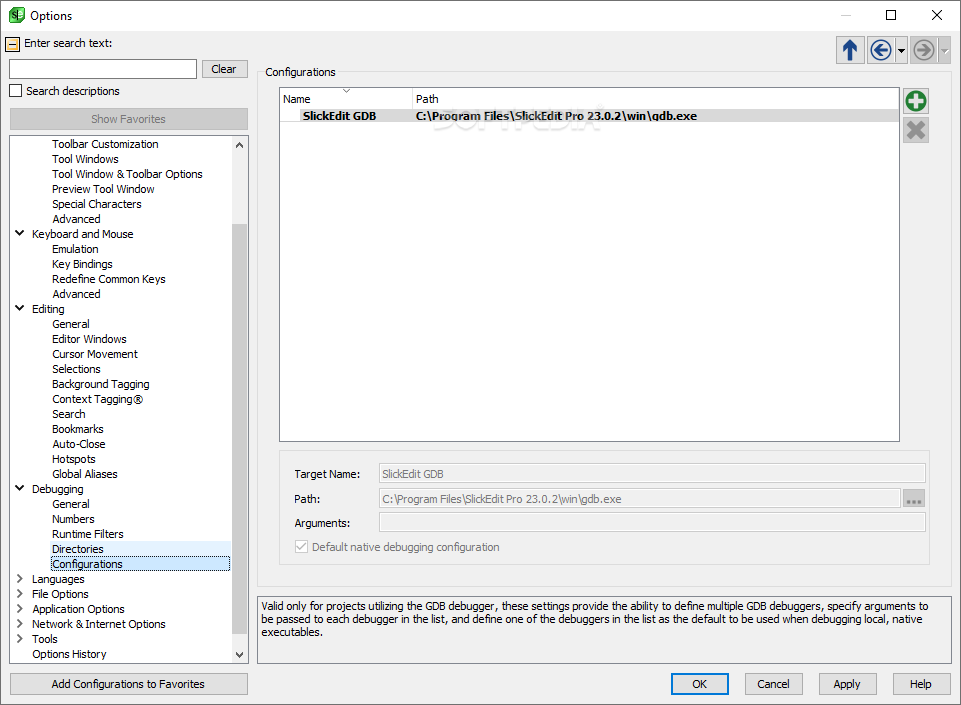
Task: Open Background Tagging options
Action: click(x=101, y=384)
